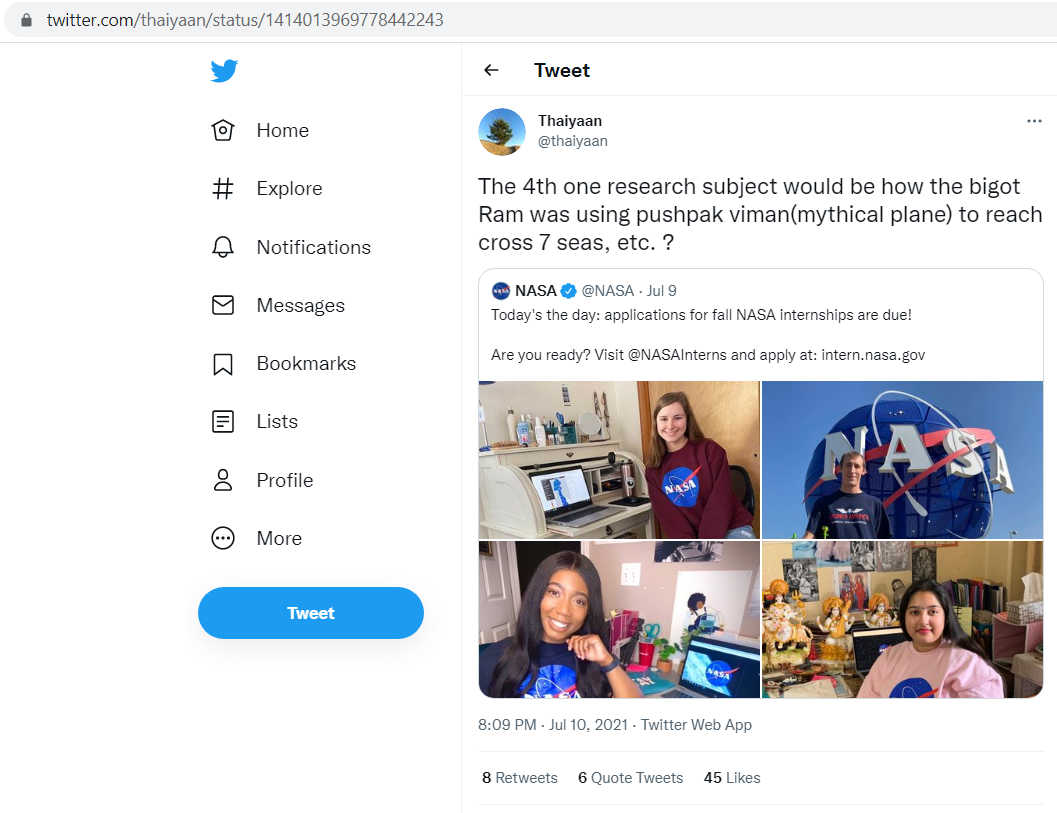Open Notifications label in navigation
The width and height of the screenshot is (1057, 813).
coord(313,247)
